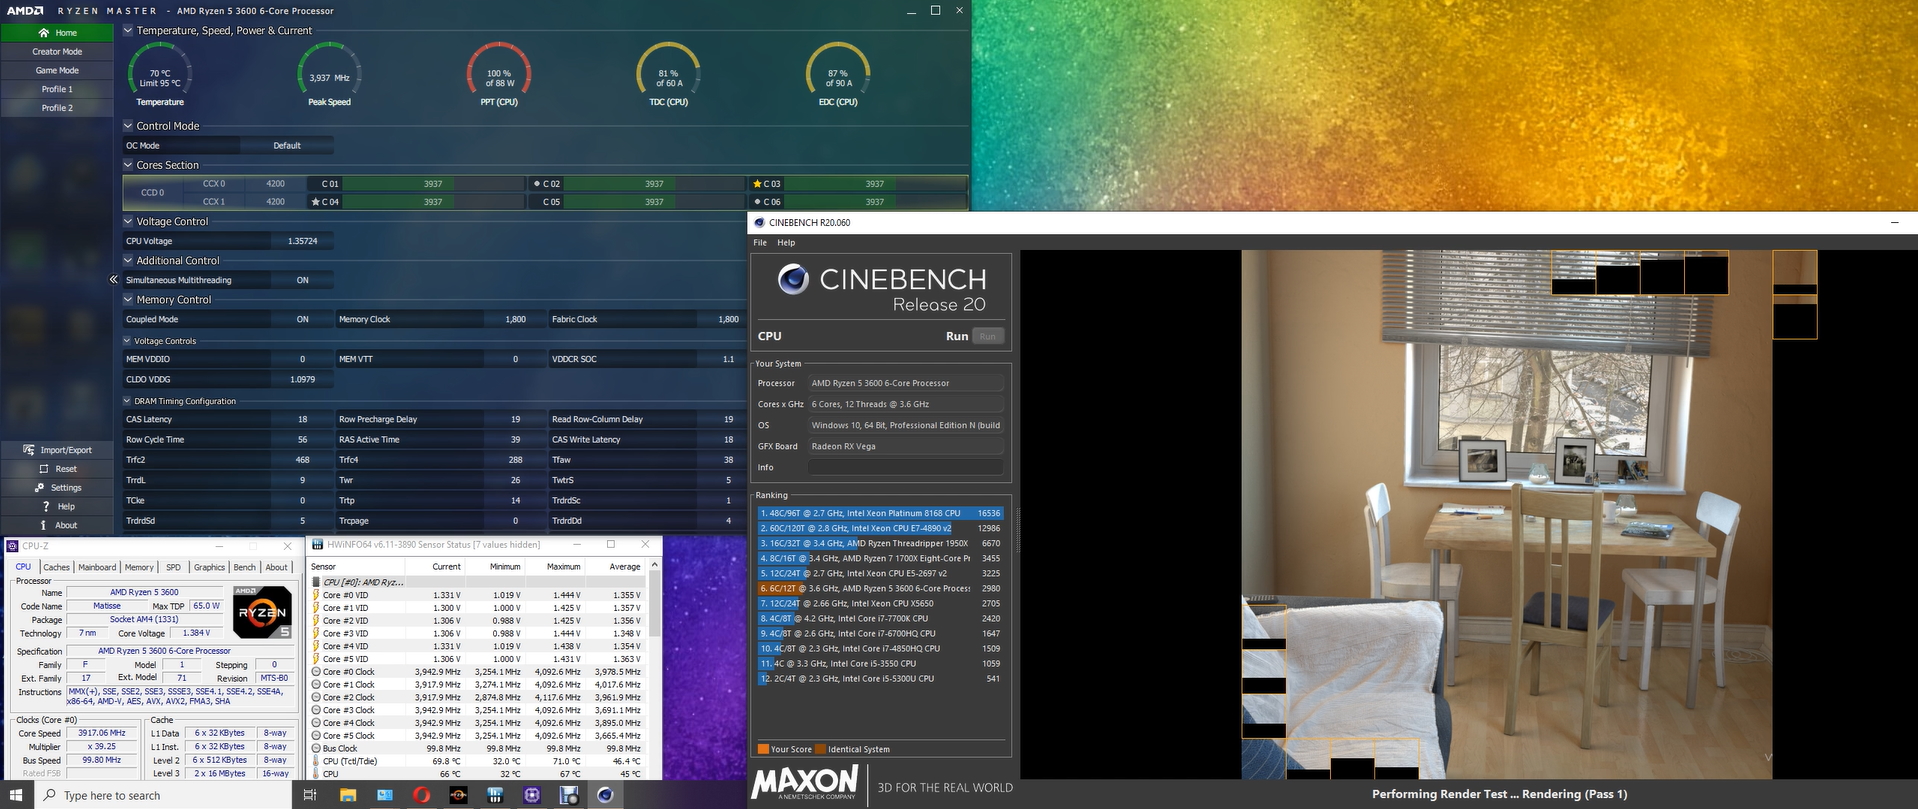Viewport: 1918px width, 809px height.
Task: Click the Windows taskbar search box
Action: point(164,795)
